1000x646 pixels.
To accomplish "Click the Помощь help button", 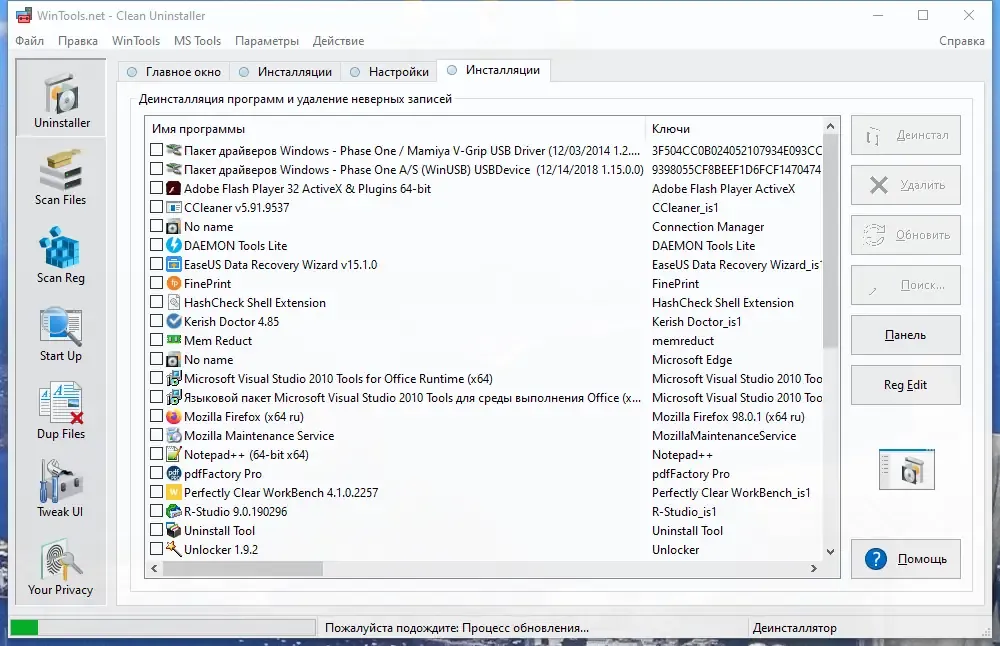I will coord(906,559).
